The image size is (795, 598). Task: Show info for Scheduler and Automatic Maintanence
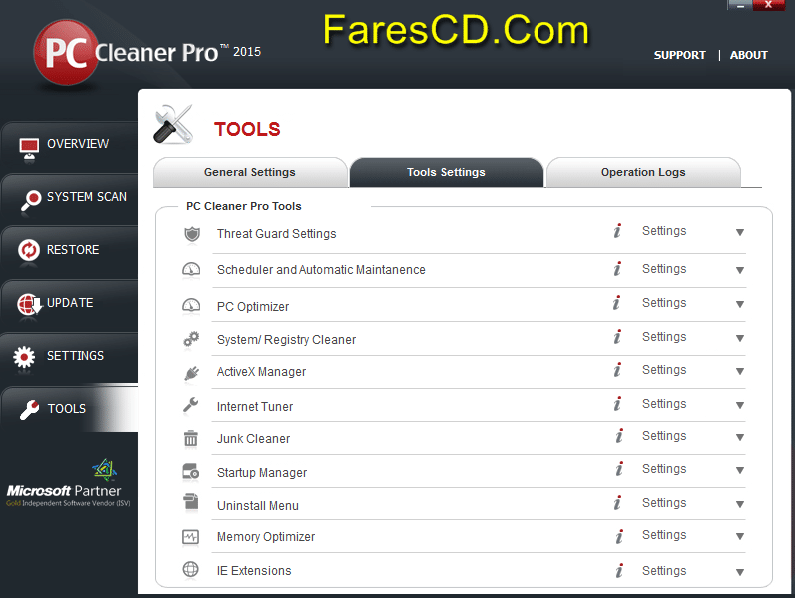617,268
